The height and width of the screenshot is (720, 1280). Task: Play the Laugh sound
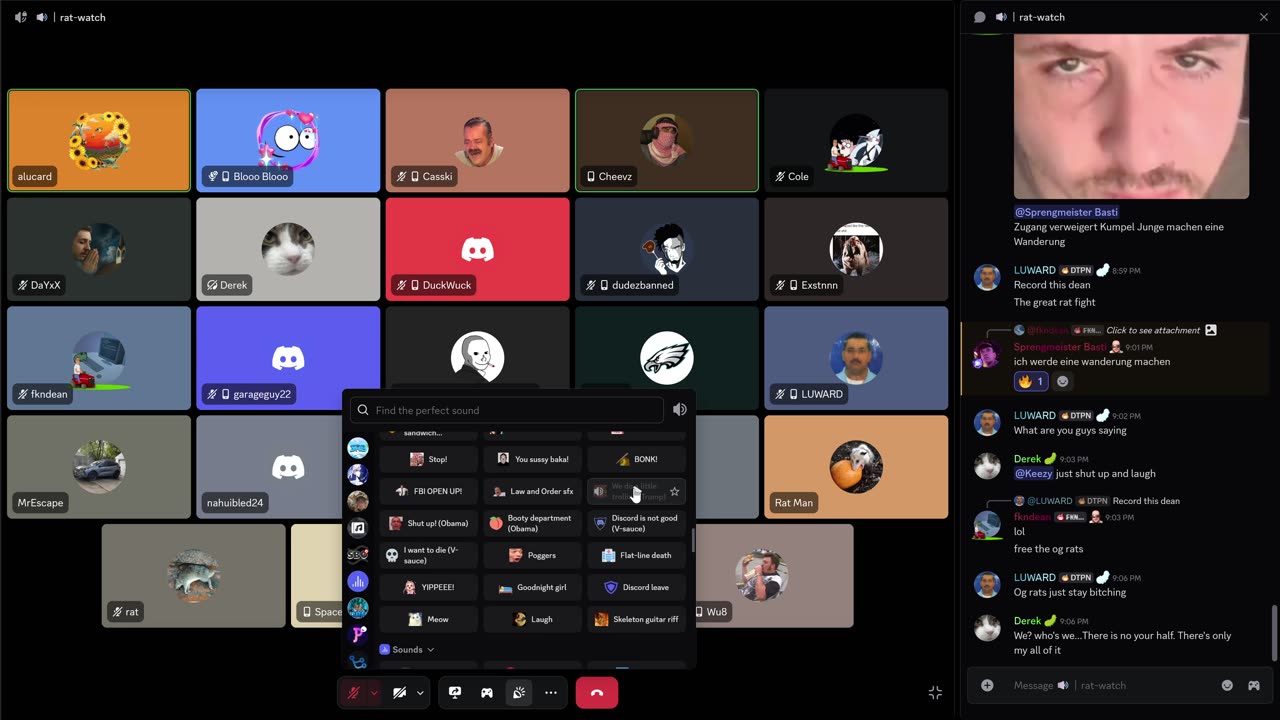(x=531, y=619)
